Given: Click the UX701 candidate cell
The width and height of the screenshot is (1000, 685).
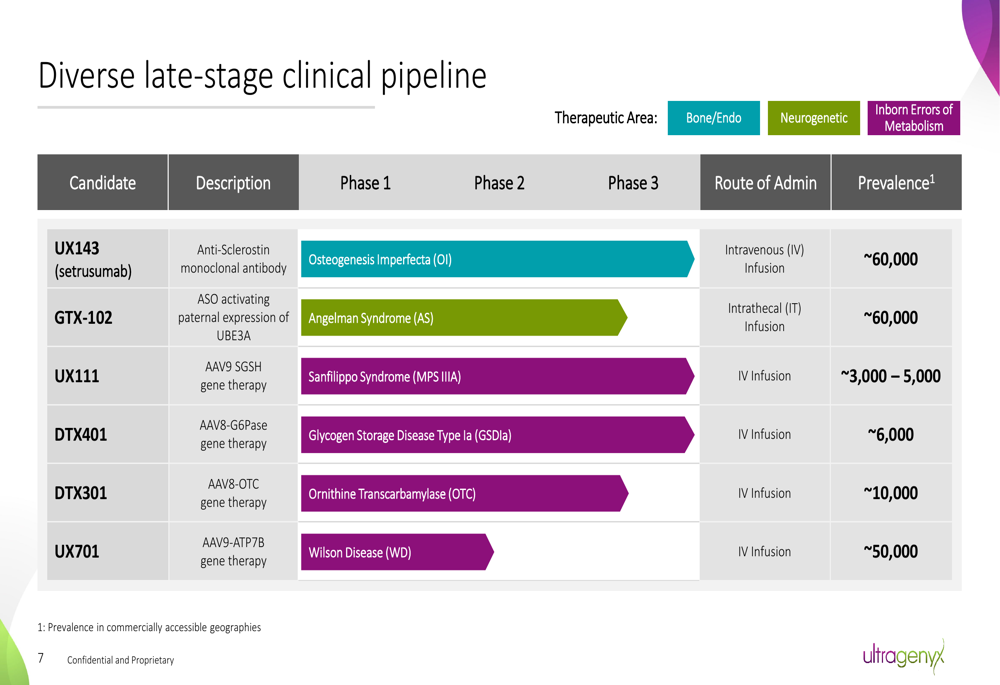Looking at the screenshot, I should click(108, 551).
